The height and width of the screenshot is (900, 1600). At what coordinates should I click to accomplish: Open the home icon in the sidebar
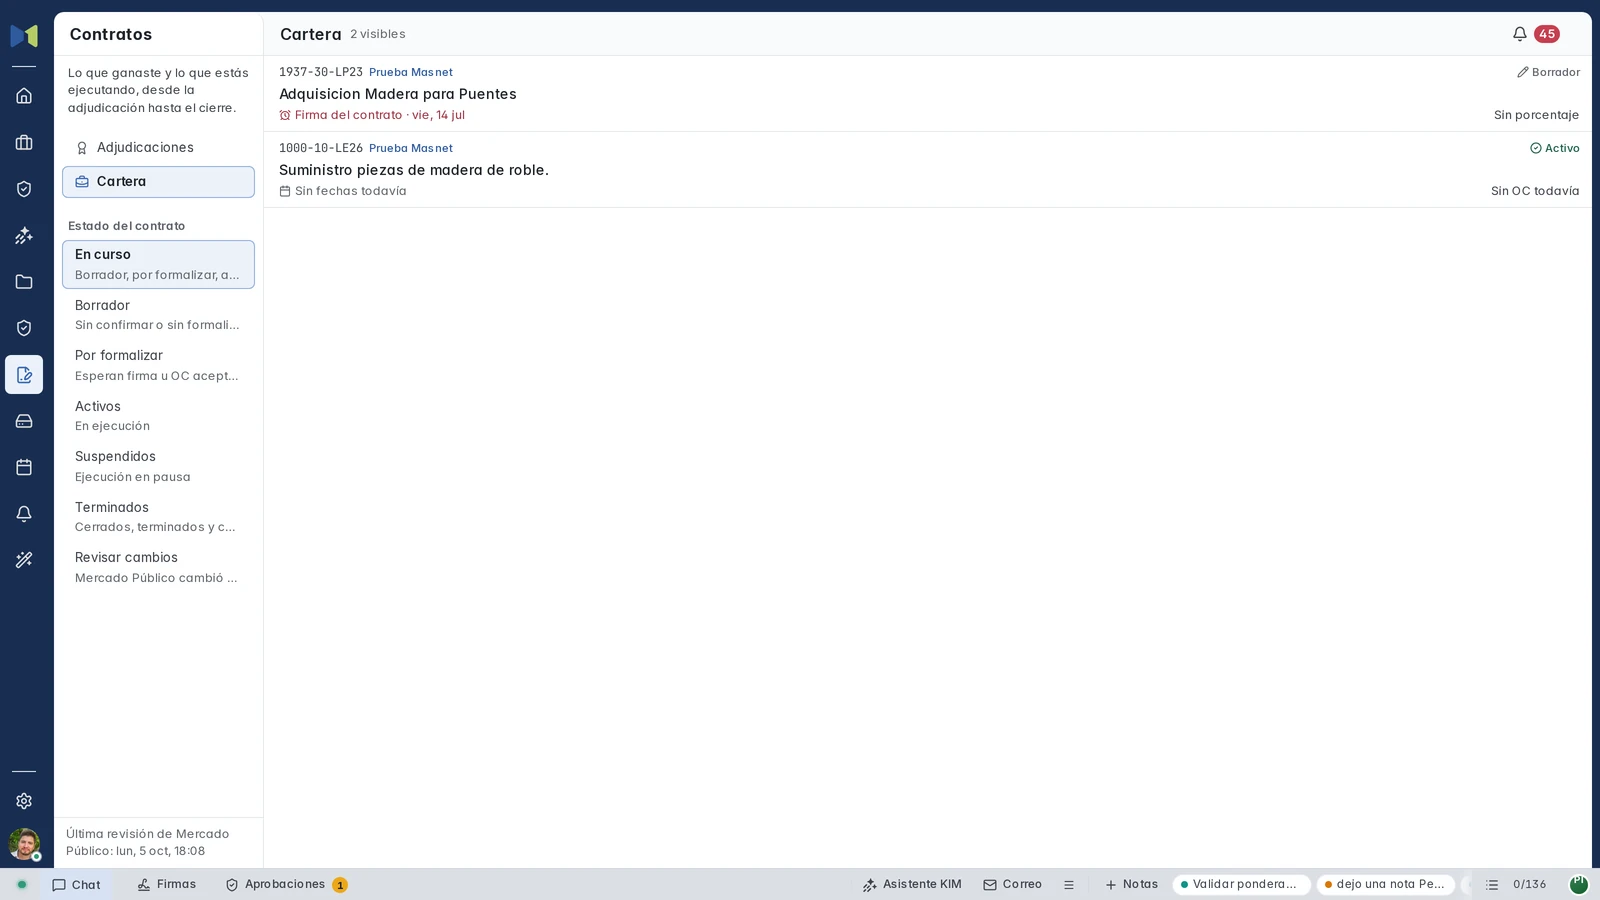pyautogui.click(x=24, y=96)
